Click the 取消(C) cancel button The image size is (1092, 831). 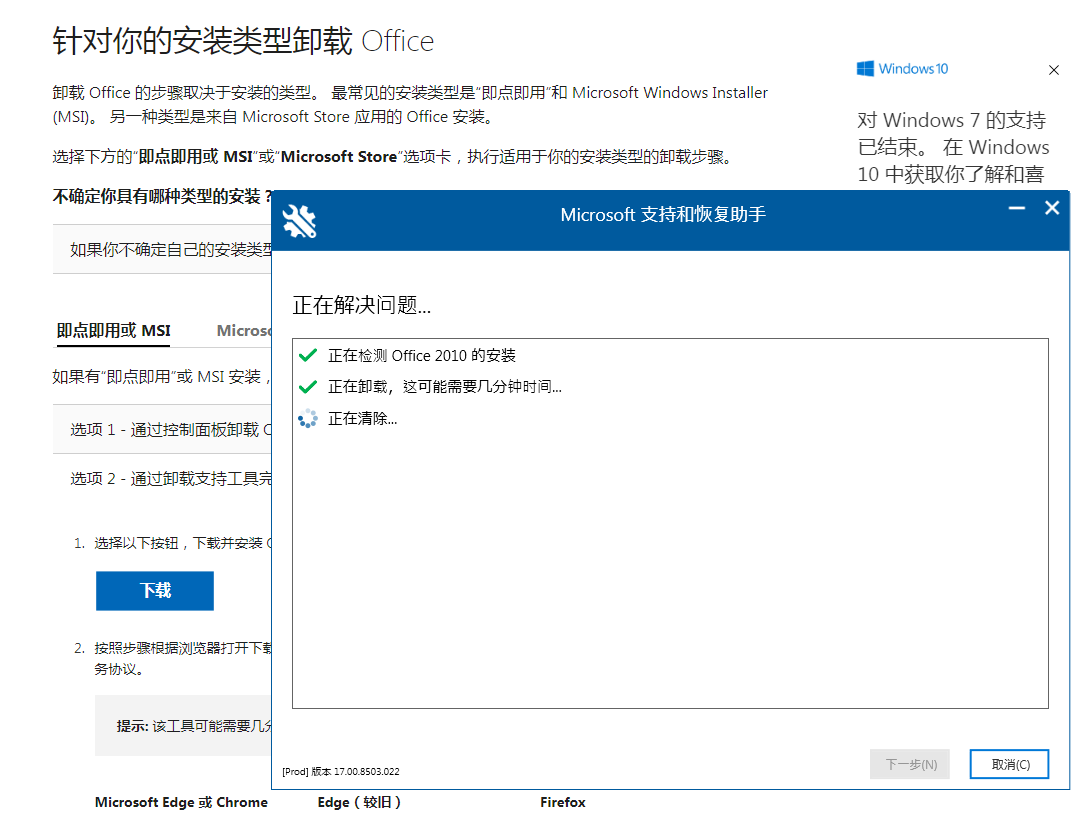1009,764
